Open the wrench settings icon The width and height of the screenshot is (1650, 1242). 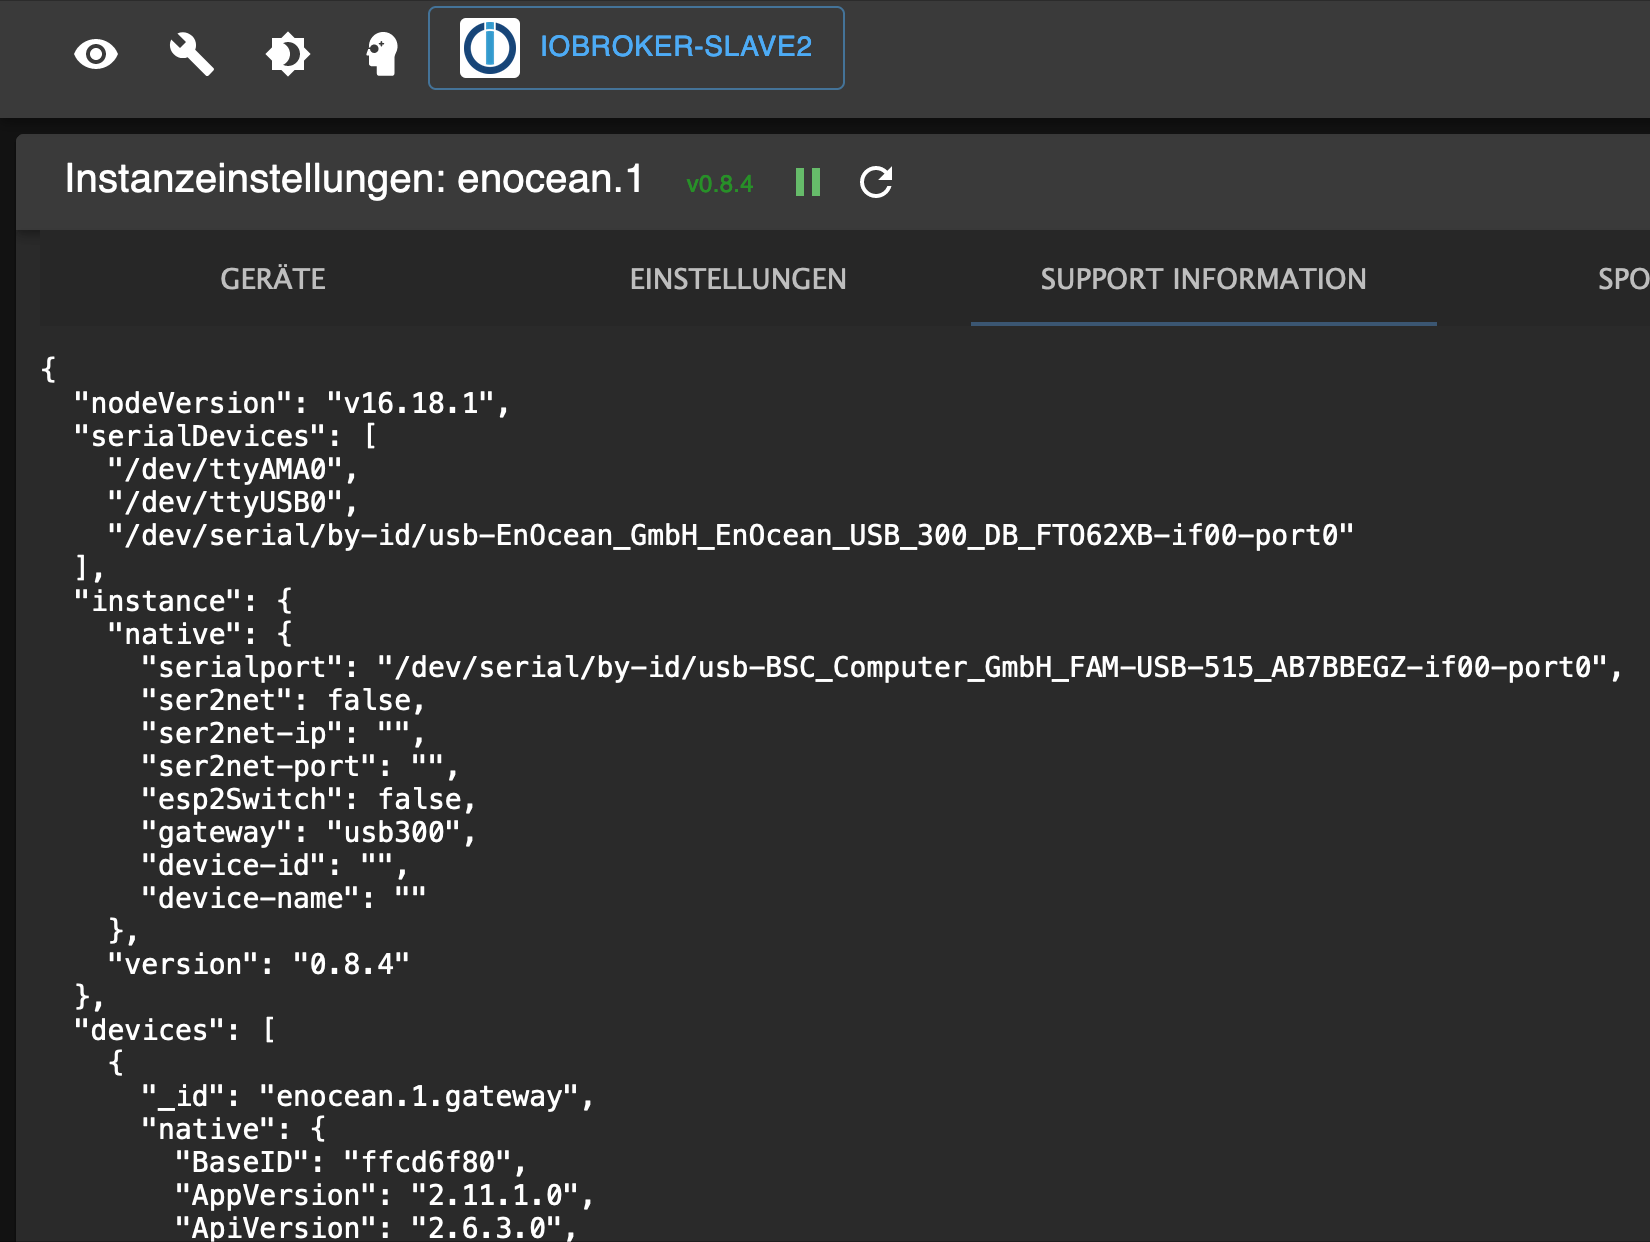pyautogui.click(x=191, y=54)
